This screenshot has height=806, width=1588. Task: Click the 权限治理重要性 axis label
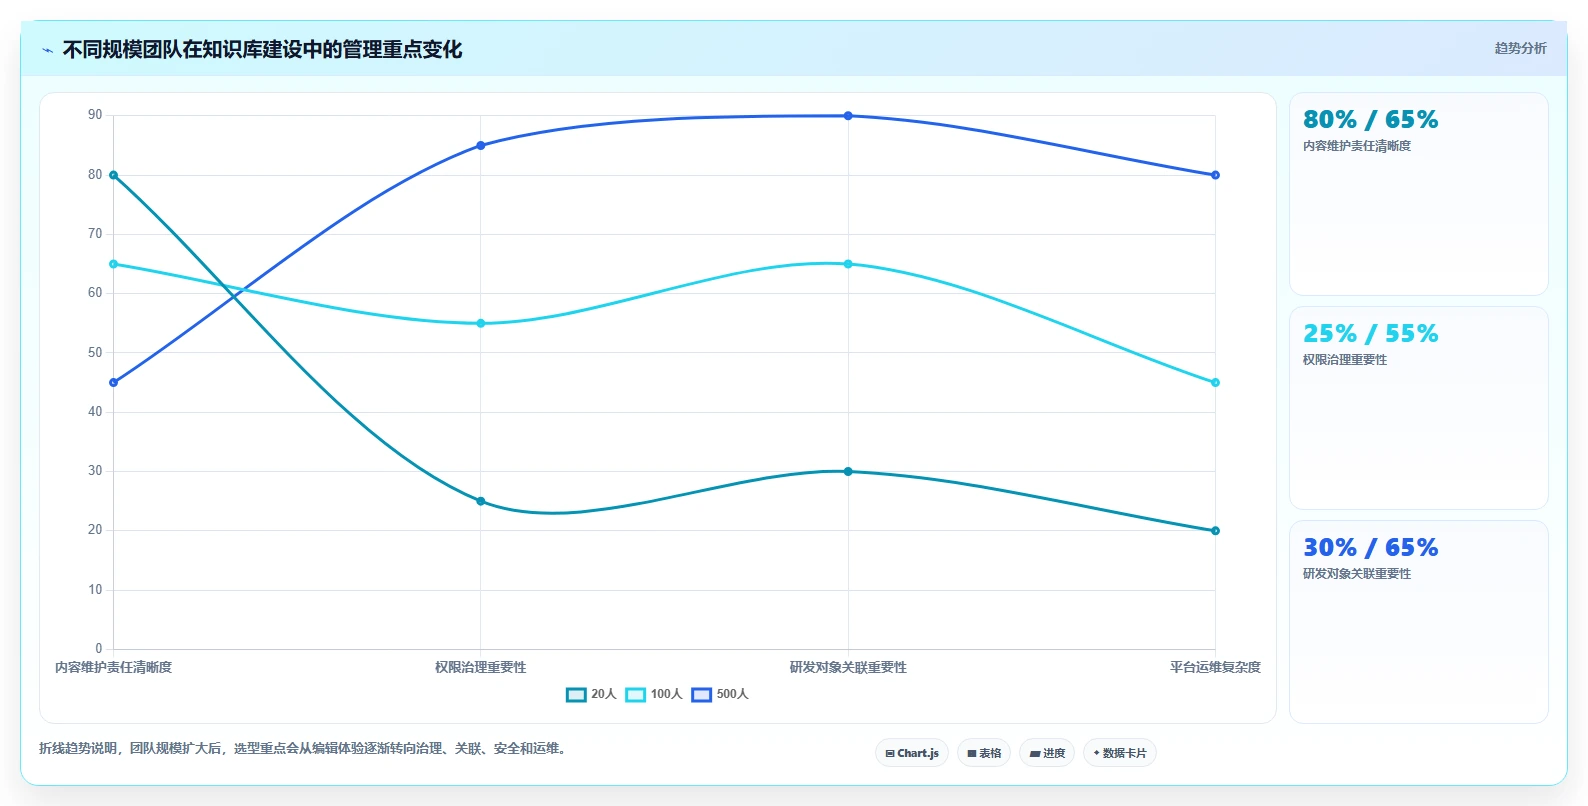(x=481, y=667)
